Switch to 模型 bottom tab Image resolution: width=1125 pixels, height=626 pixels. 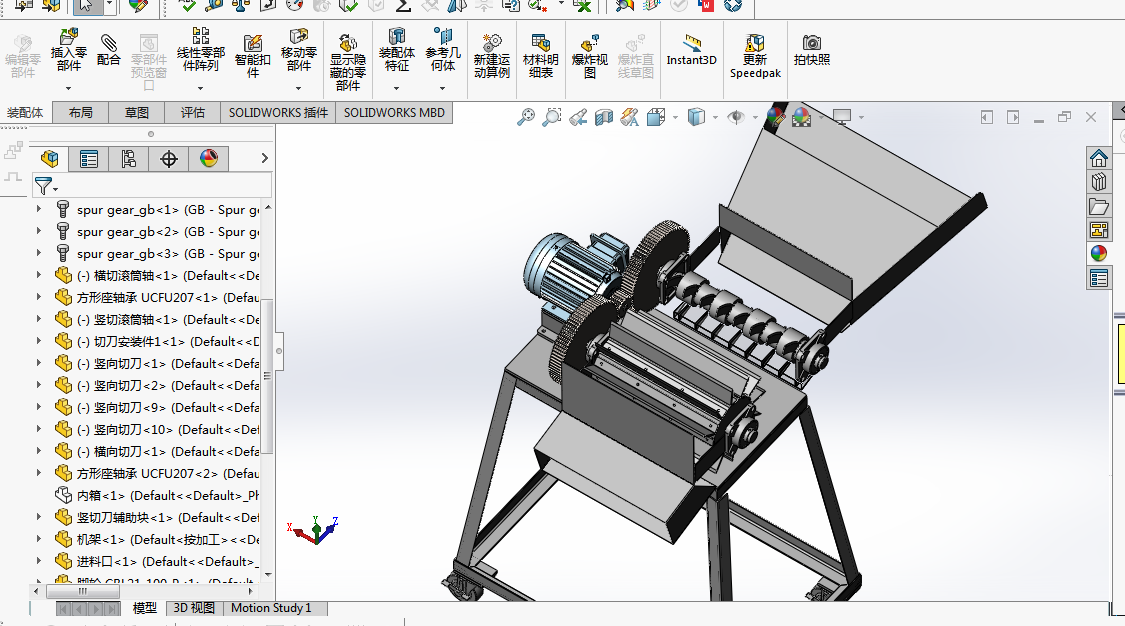144,608
